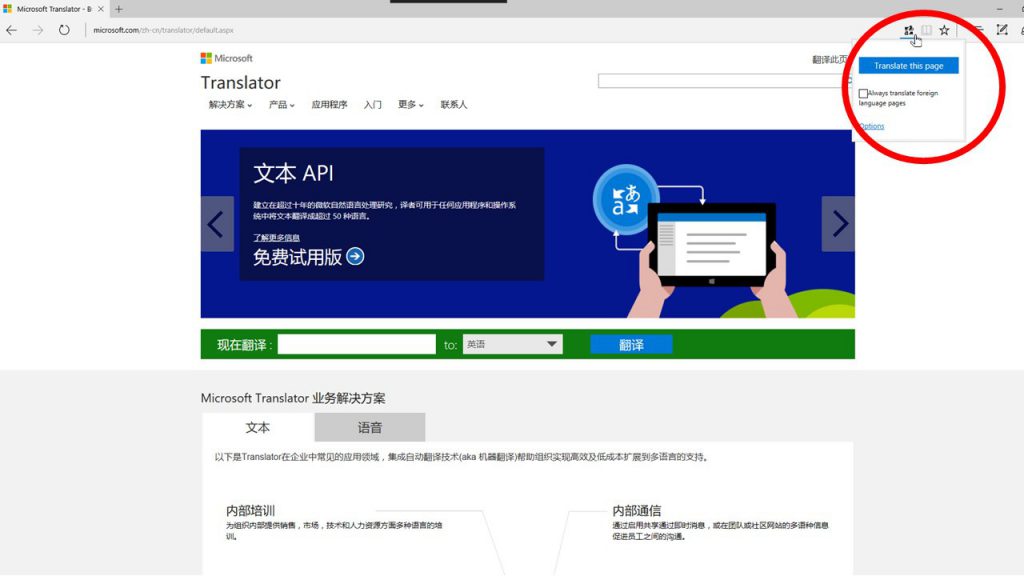The image size is (1024, 576).
Task: Click the forward navigation arrow
Action: [x=36, y=30]
